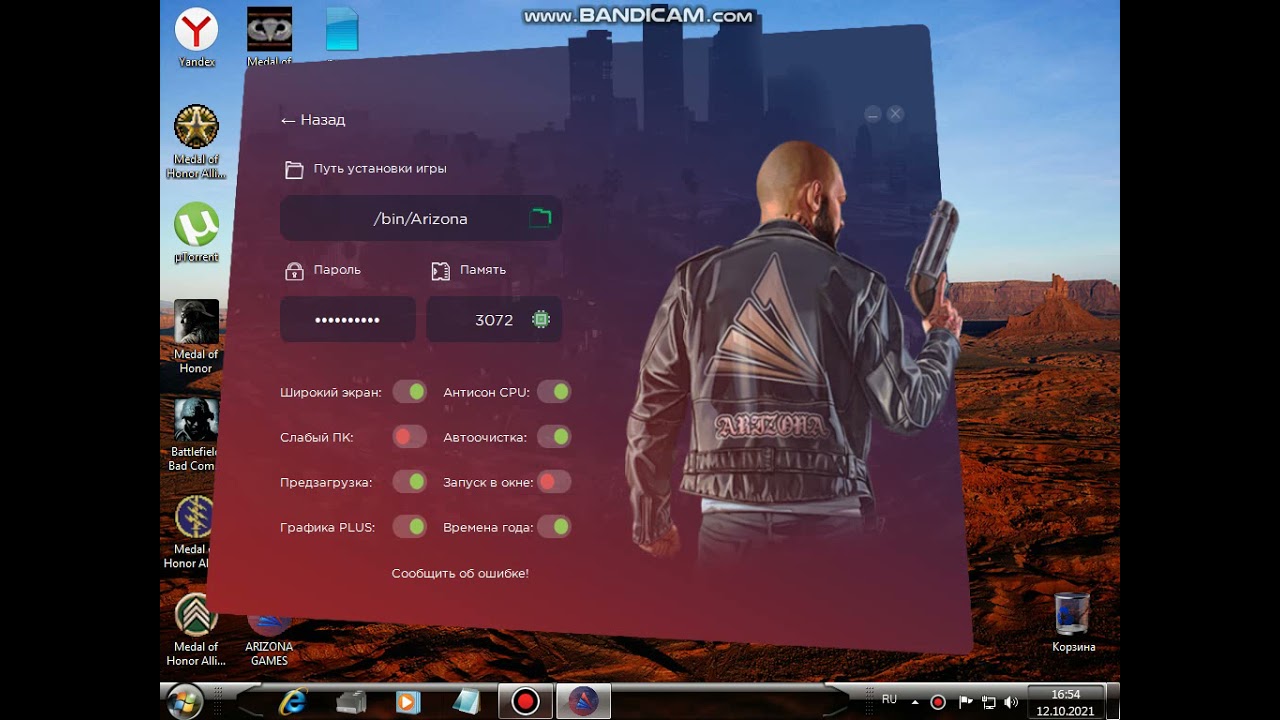The image size is (1280, 720).
Task: Click the RU language indicator
Action: click(889, 700)
